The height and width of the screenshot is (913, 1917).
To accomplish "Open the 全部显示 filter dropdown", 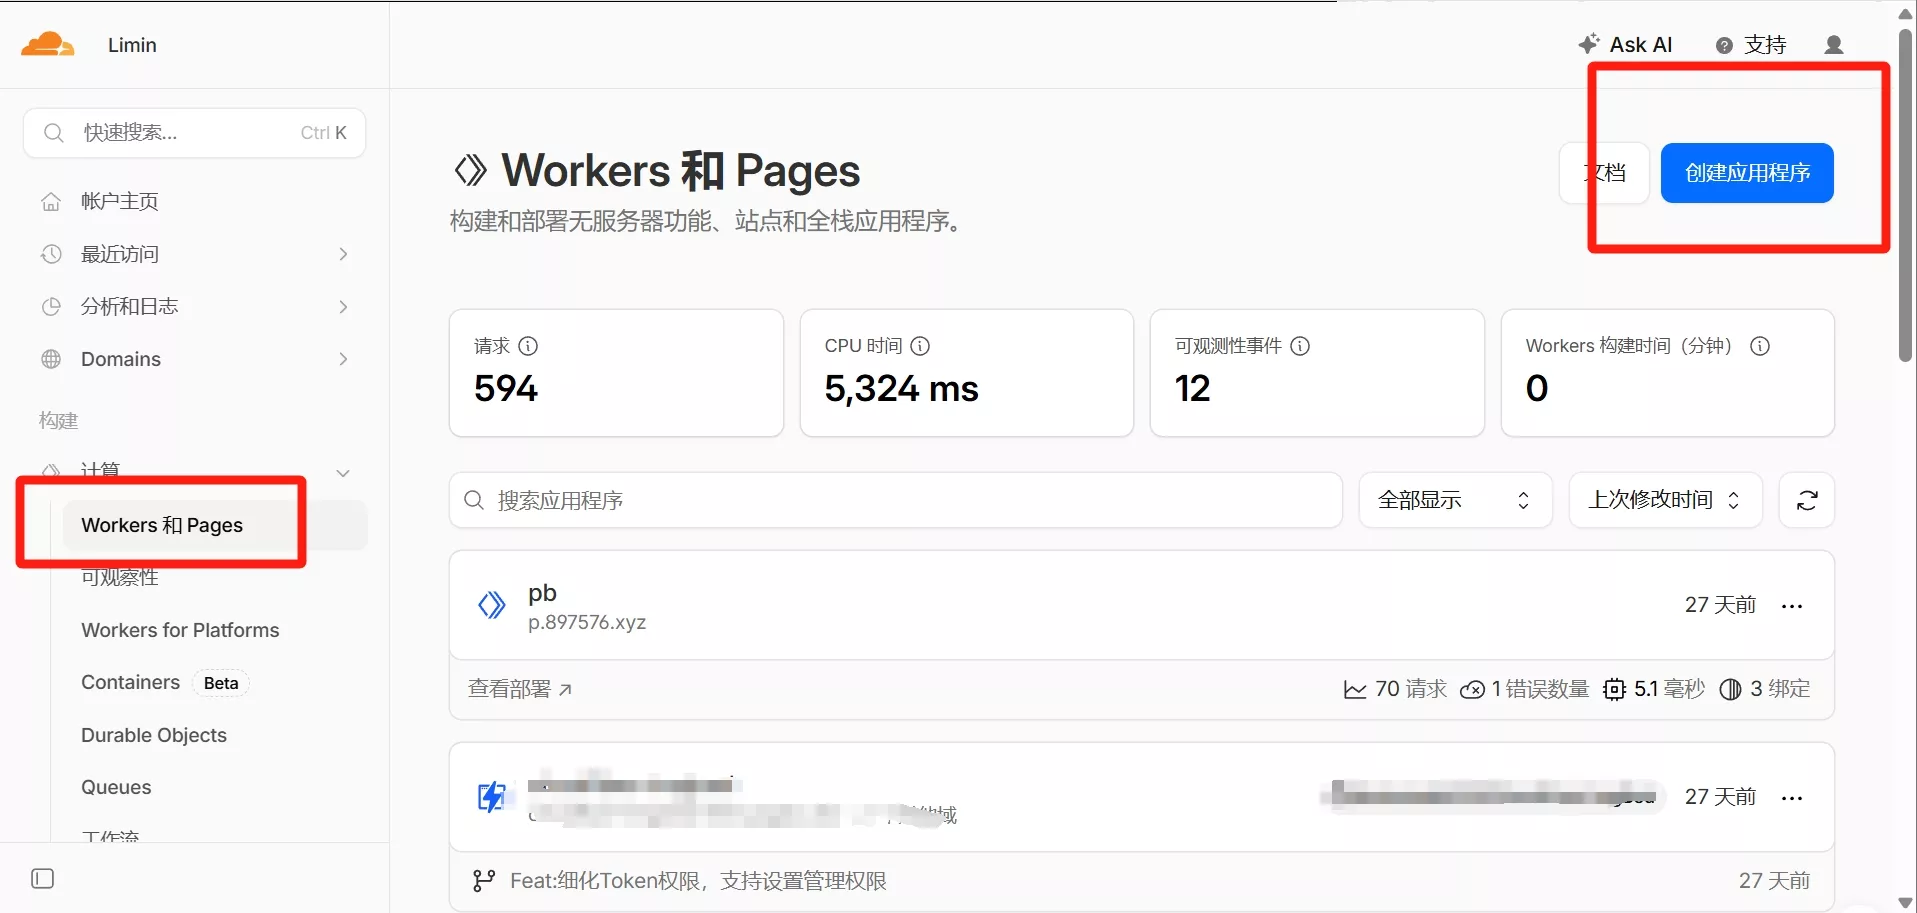I will click(x=1455, y=500).
